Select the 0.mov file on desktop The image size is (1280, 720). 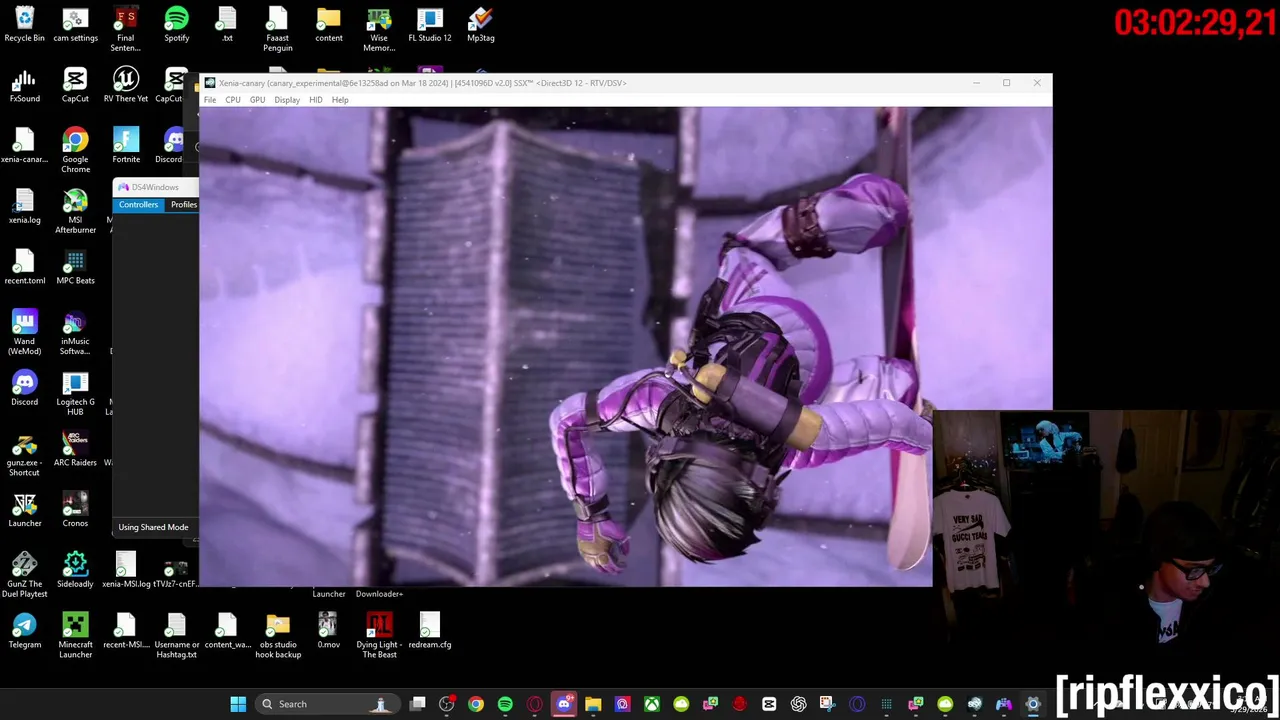(x=328, y=631)
